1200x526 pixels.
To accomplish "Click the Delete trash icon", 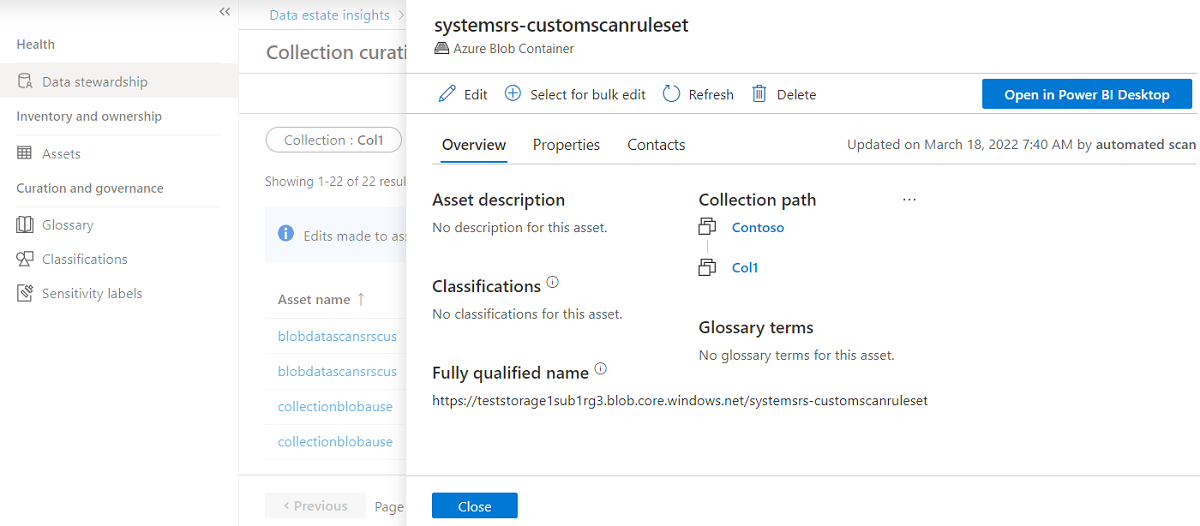I will [x=759, y=94].
